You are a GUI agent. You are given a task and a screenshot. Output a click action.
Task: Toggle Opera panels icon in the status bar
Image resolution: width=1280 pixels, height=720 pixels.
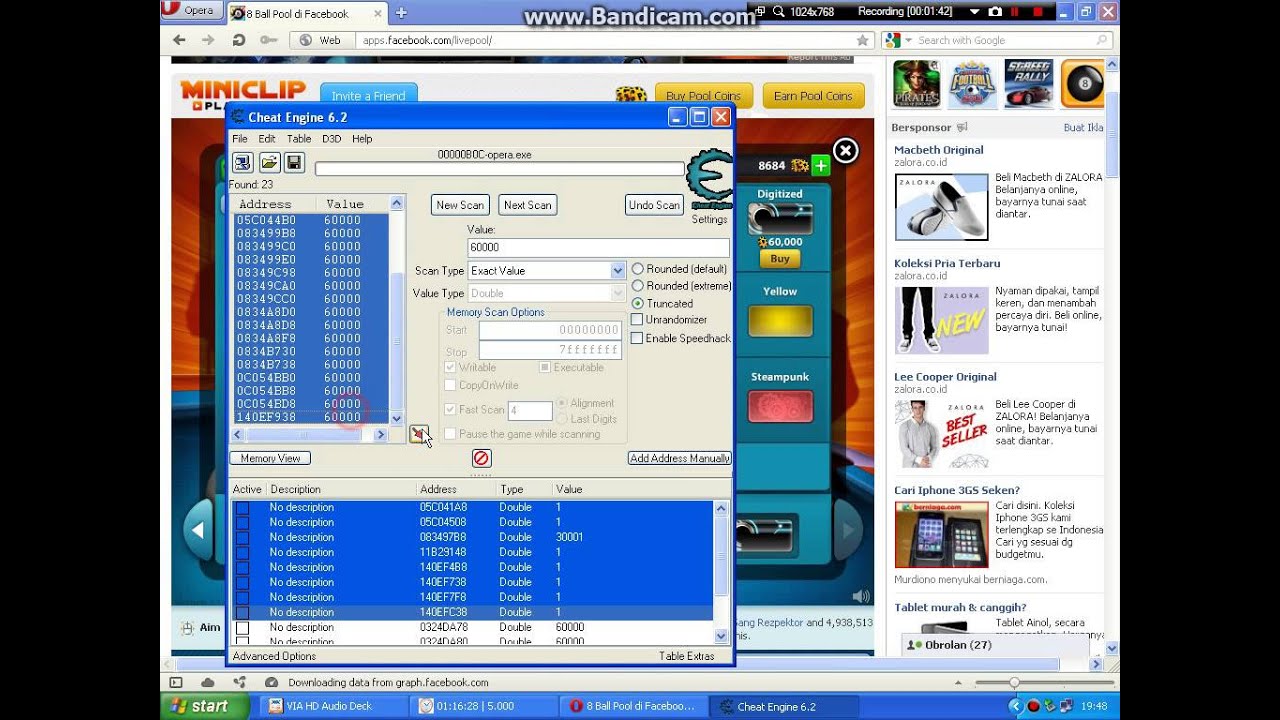(177, 682)
